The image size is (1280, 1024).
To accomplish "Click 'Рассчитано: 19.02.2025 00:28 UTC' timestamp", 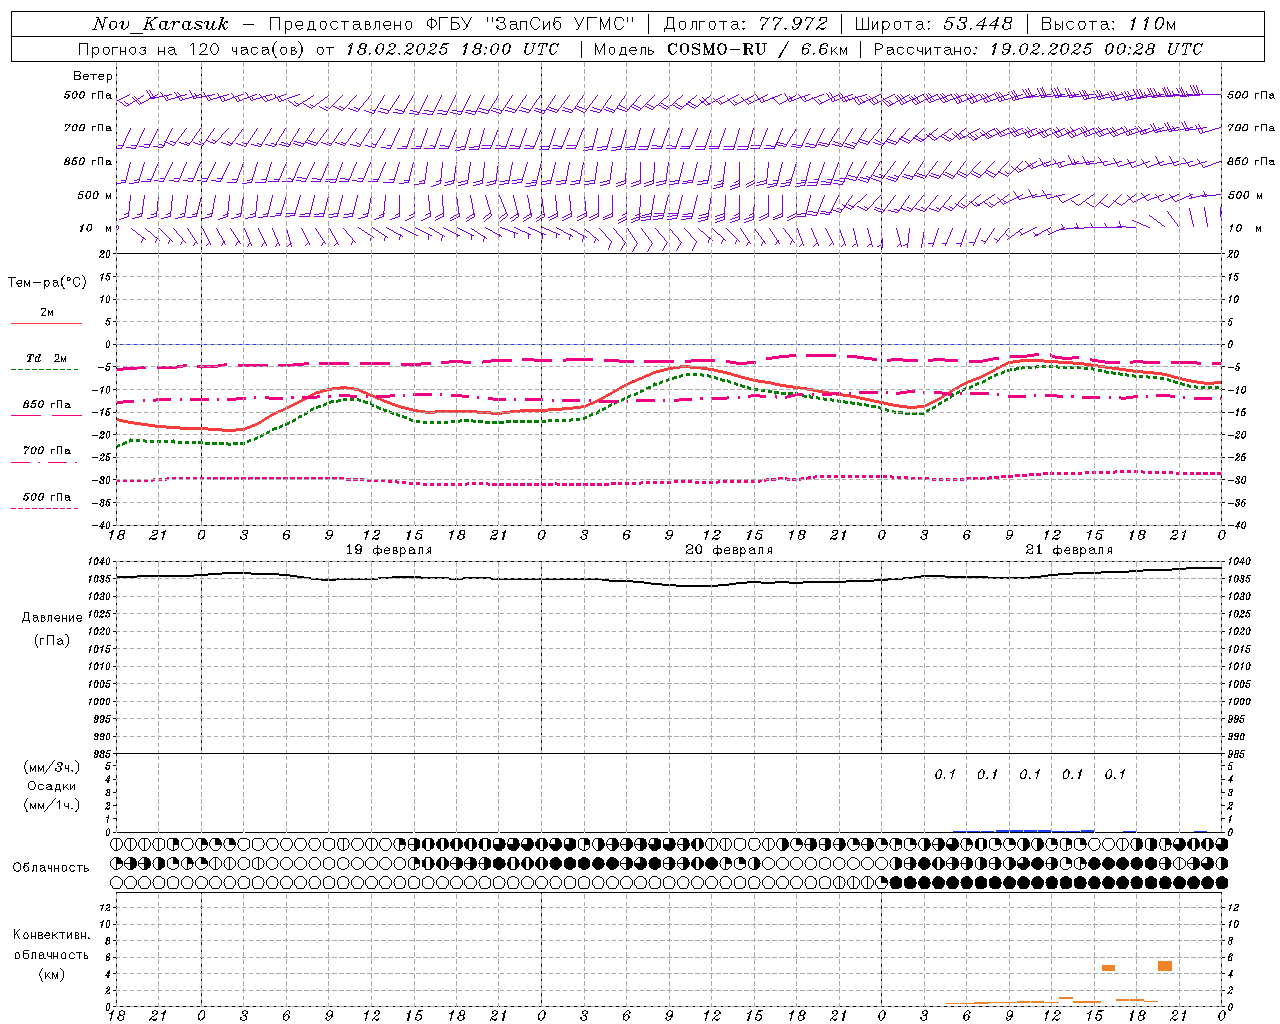I will [1038, 49].
